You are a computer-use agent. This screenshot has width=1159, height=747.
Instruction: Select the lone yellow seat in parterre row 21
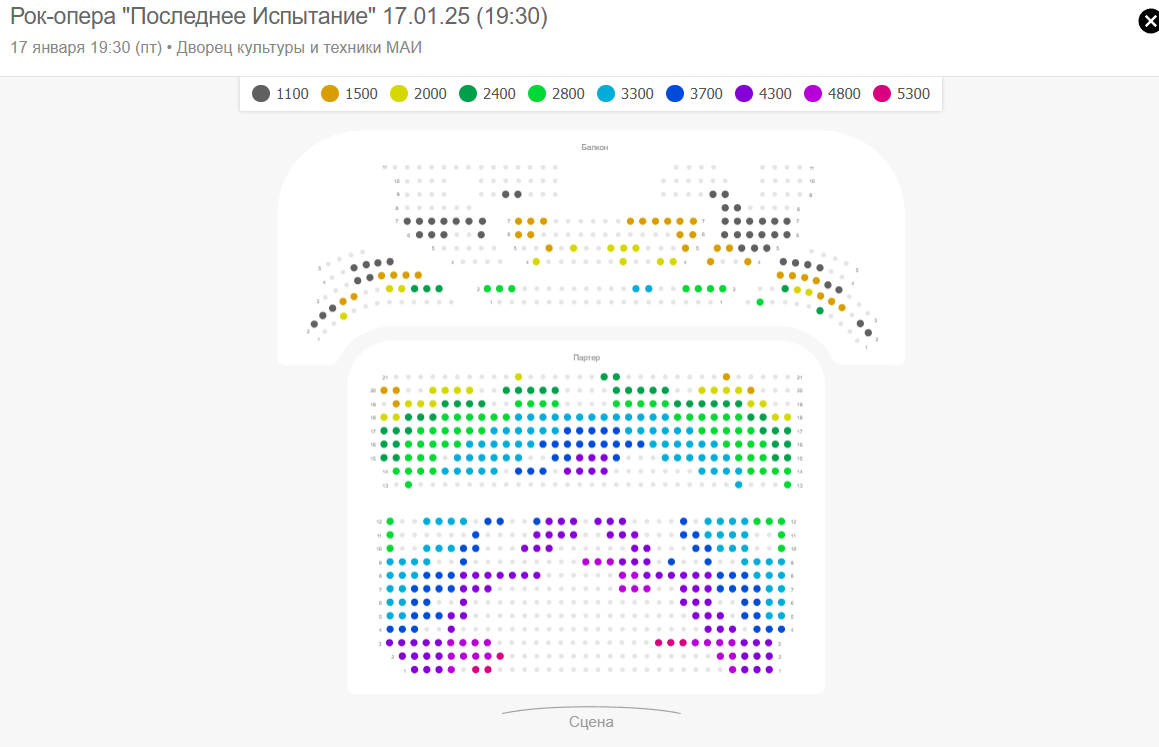coord(518,377)
